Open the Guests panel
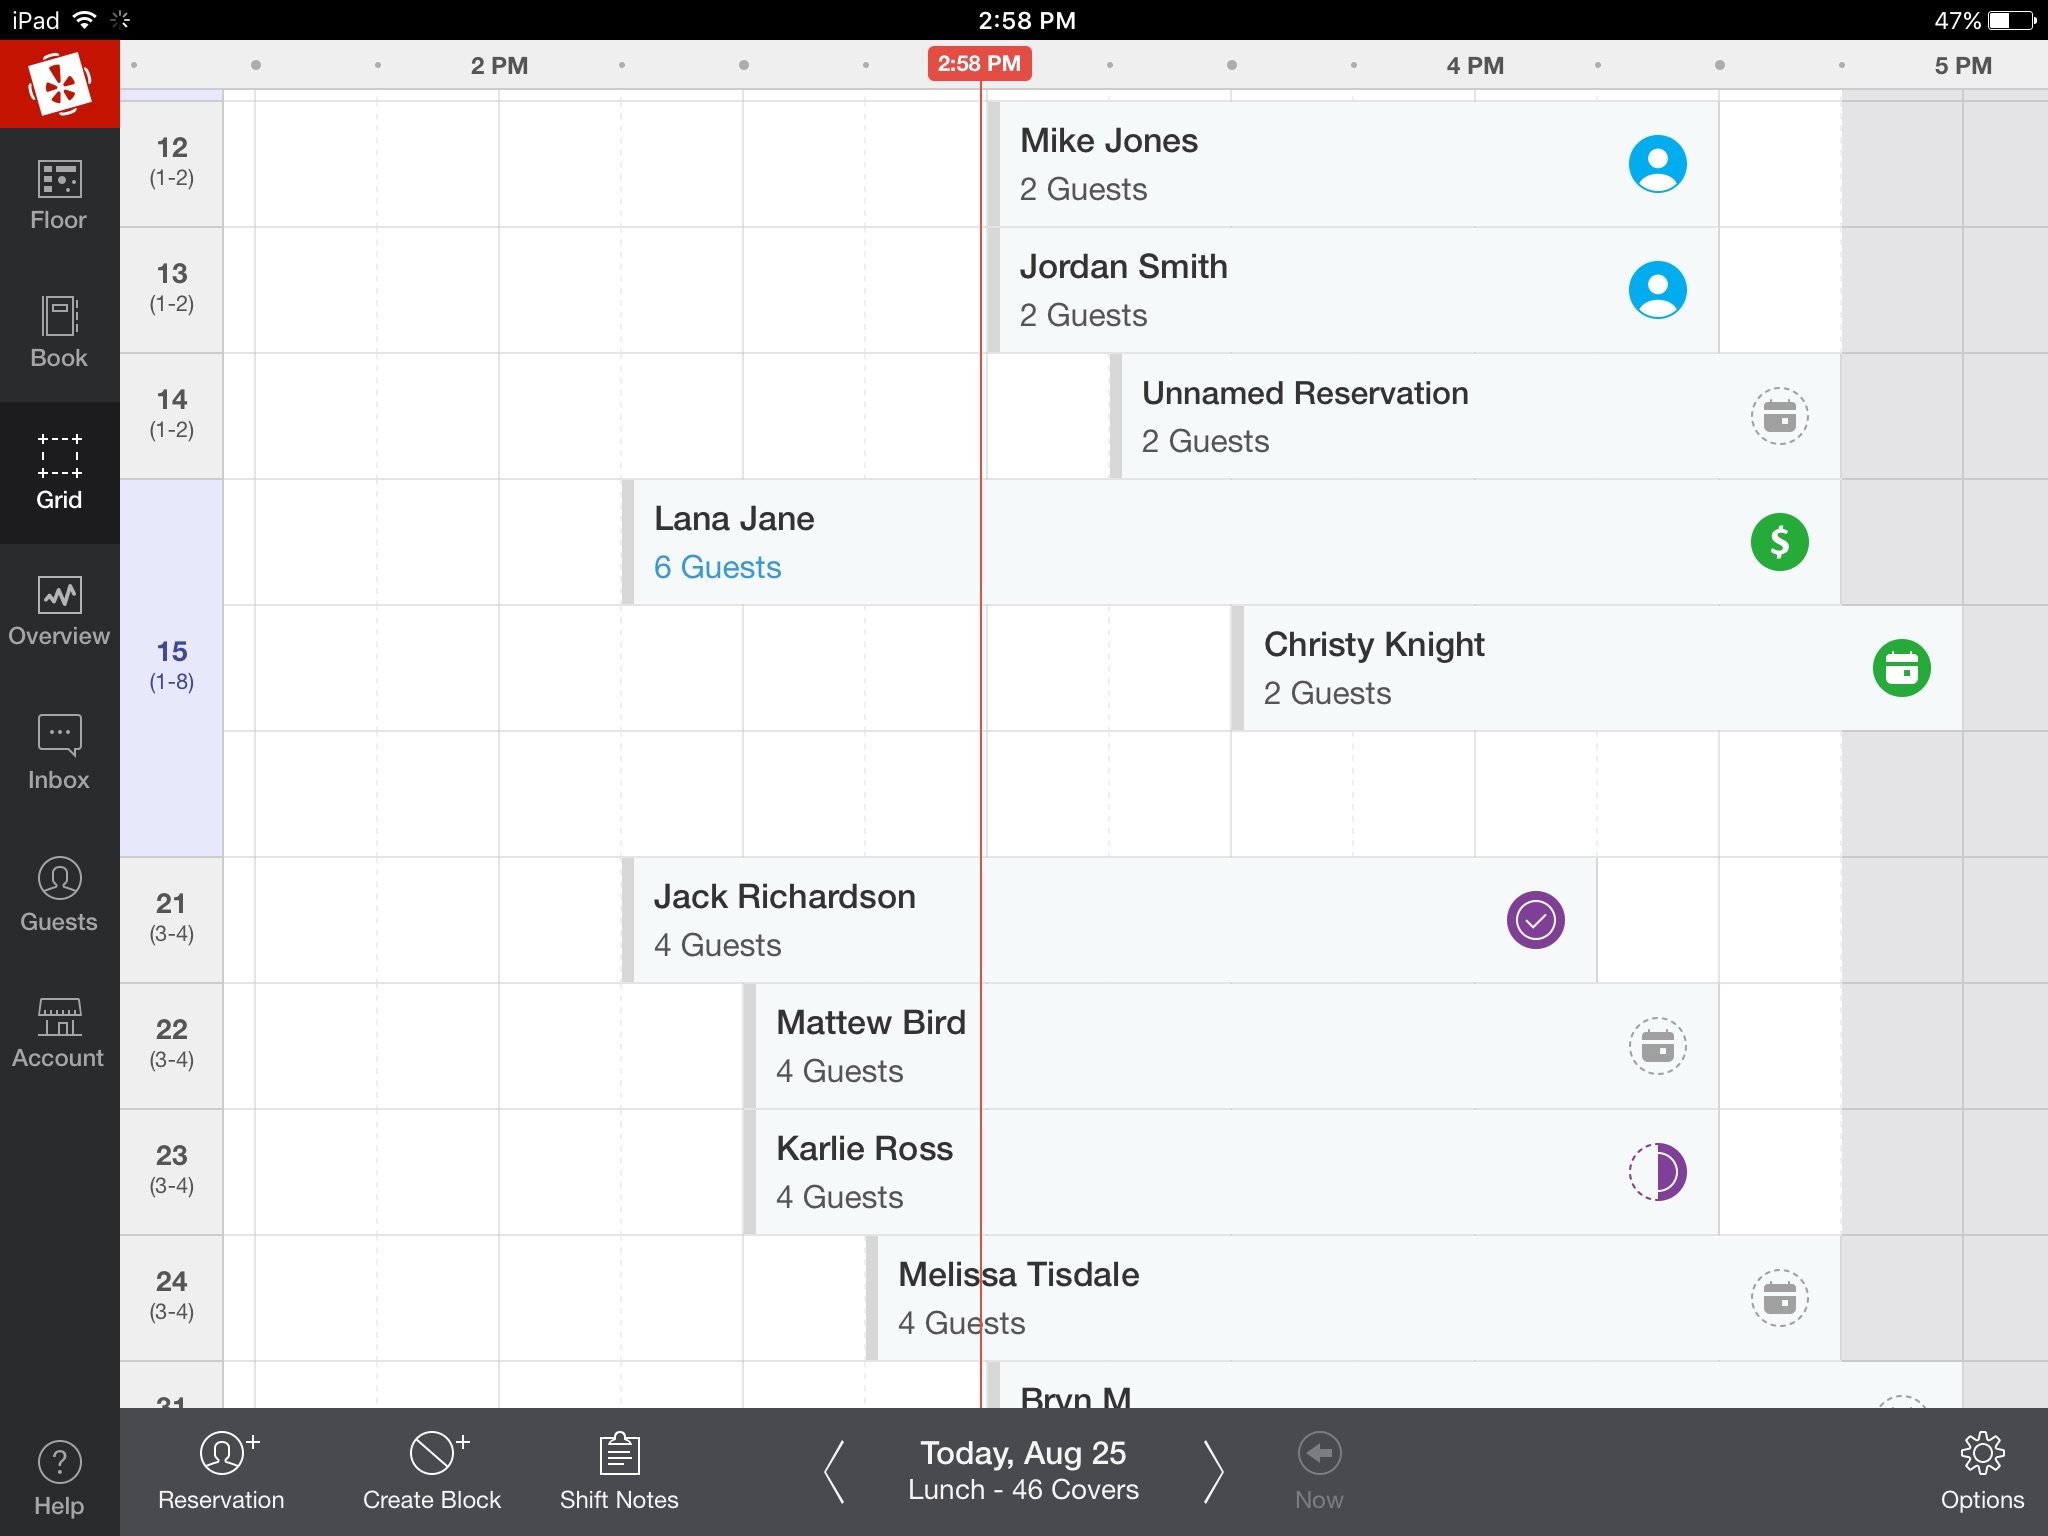Screen dimensions: 2048x1536 (x=58, y=895)
